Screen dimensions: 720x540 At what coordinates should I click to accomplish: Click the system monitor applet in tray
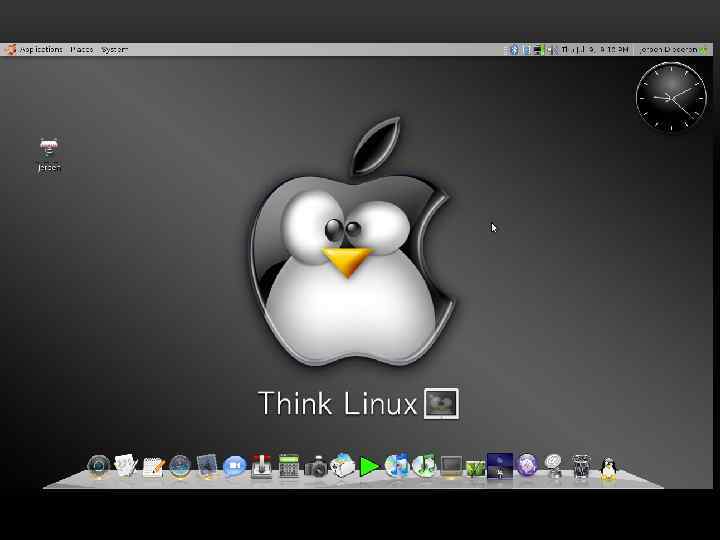[539, 50]
